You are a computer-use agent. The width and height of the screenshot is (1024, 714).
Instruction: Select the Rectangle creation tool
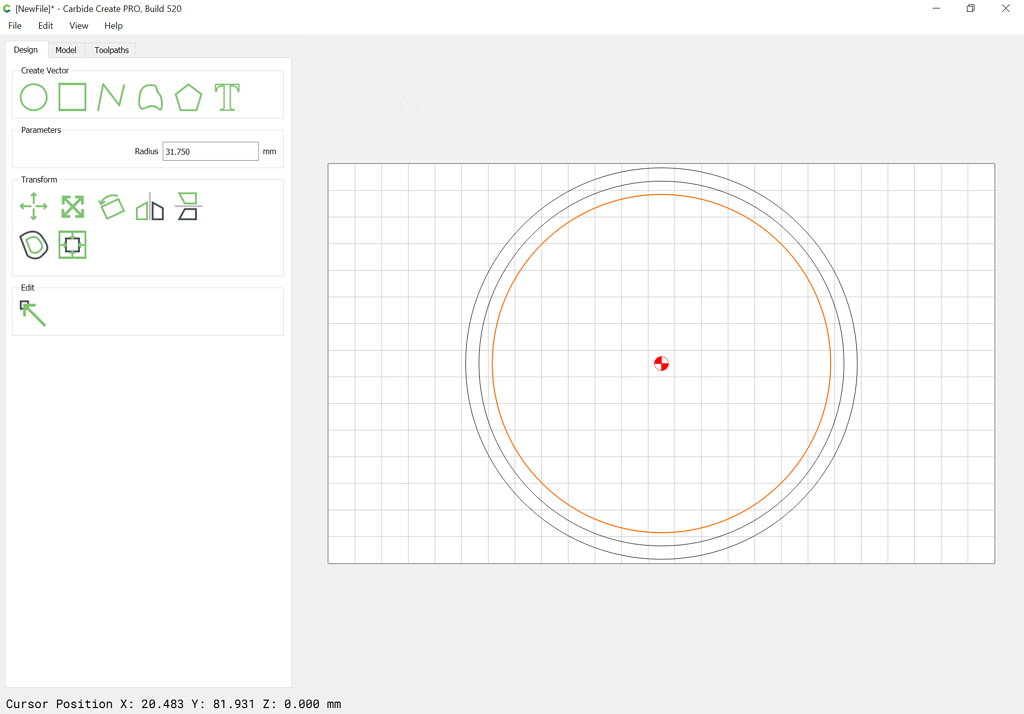71,97
